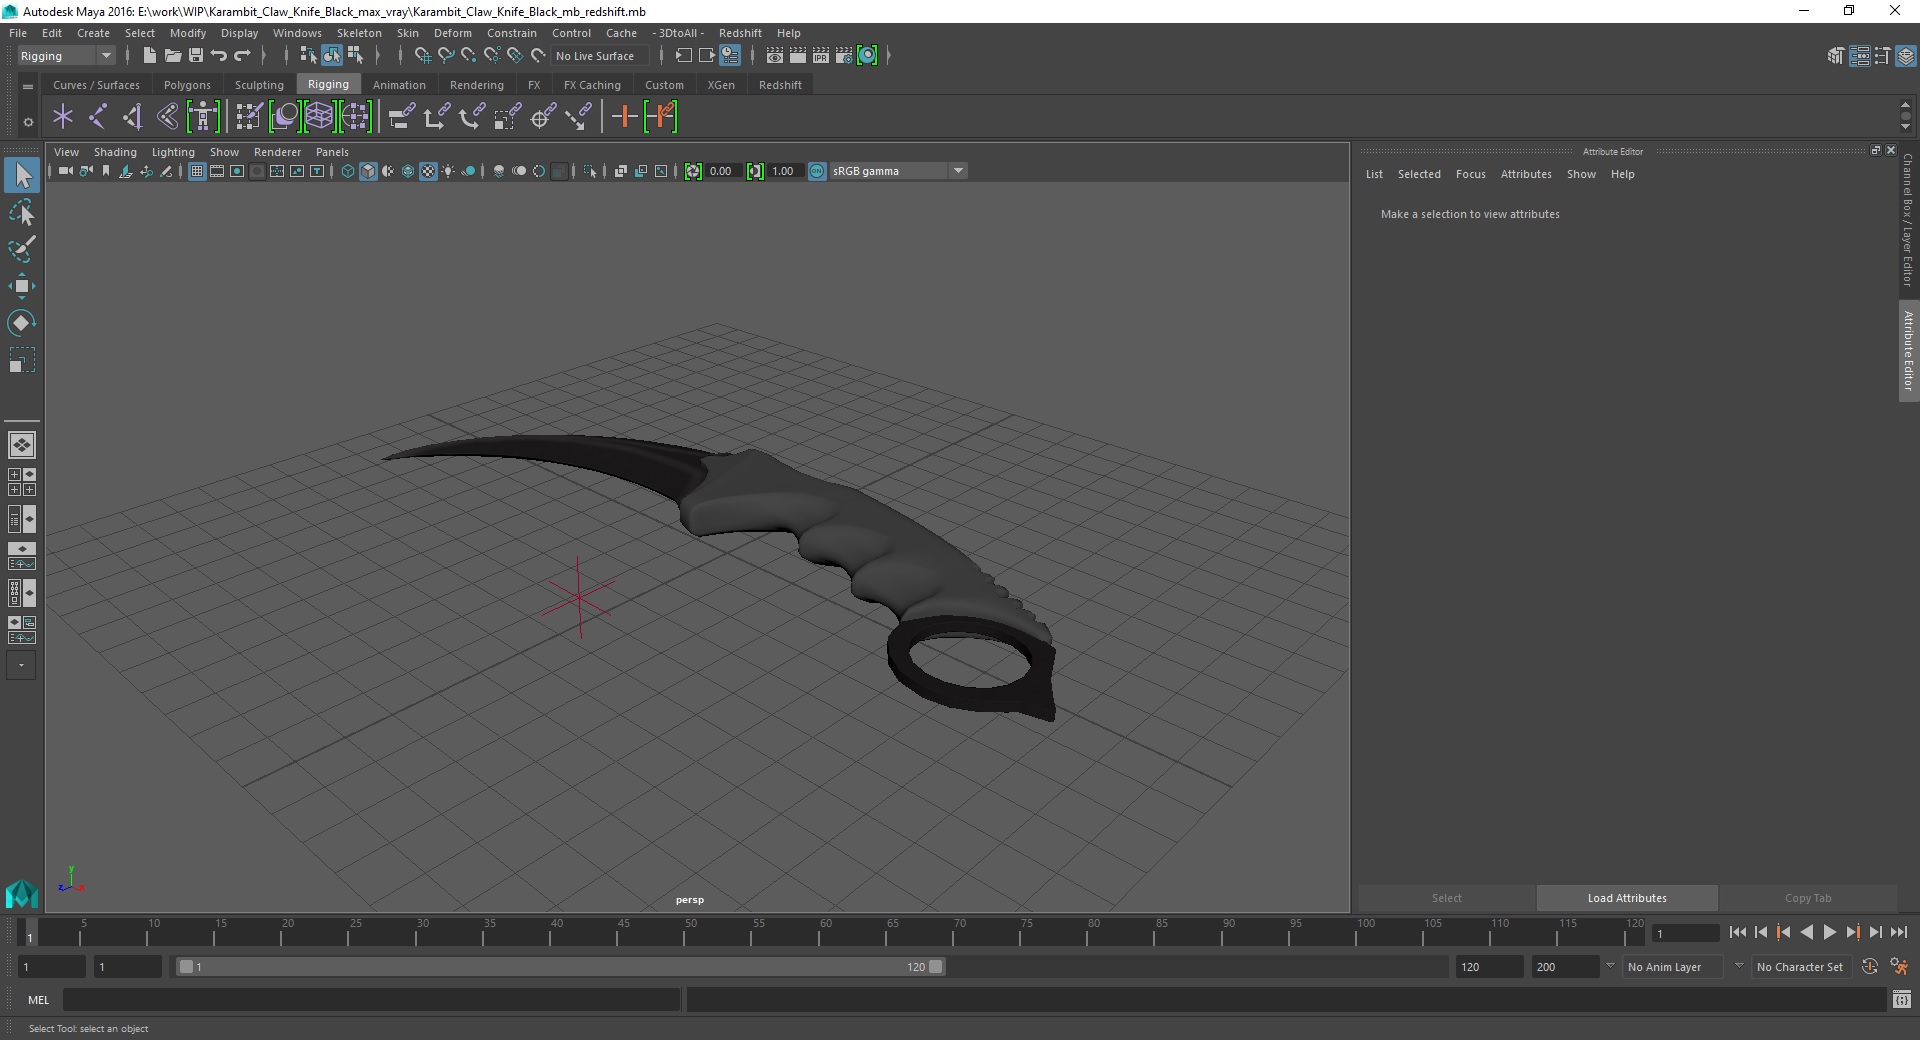
Task: Open Attribute Editor Focus menu
Action: (x=1470, y=174)
